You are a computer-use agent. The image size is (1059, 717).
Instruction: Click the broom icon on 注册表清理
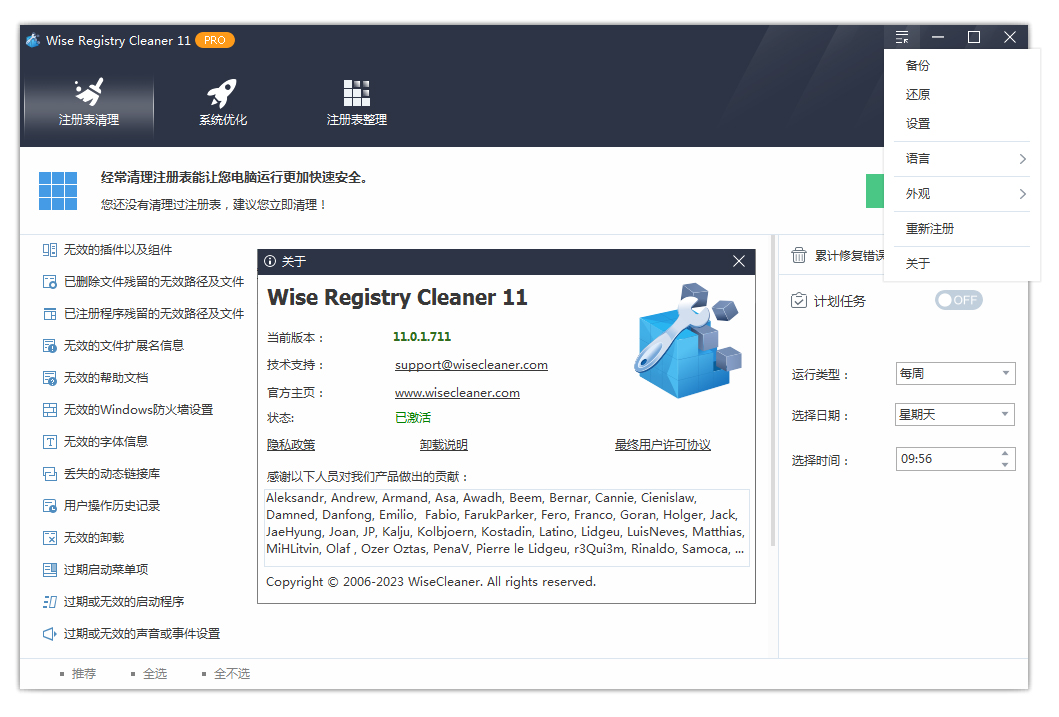pyautogui.click(x=88, y=92)
